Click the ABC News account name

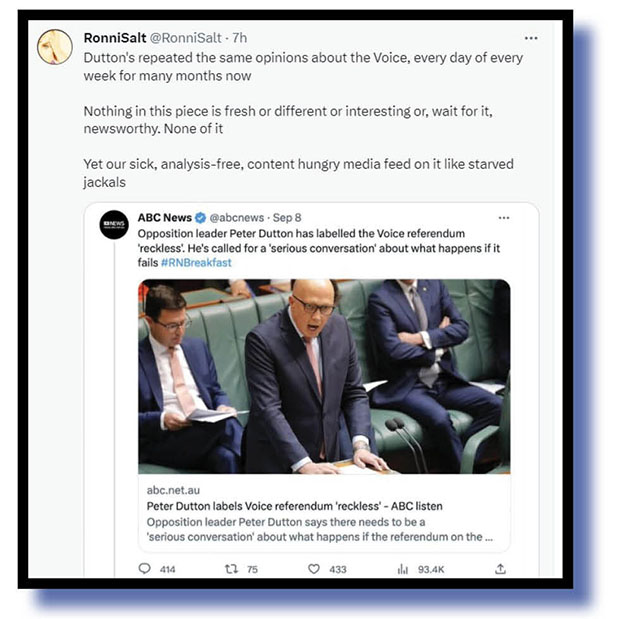[x=165, y=218]
